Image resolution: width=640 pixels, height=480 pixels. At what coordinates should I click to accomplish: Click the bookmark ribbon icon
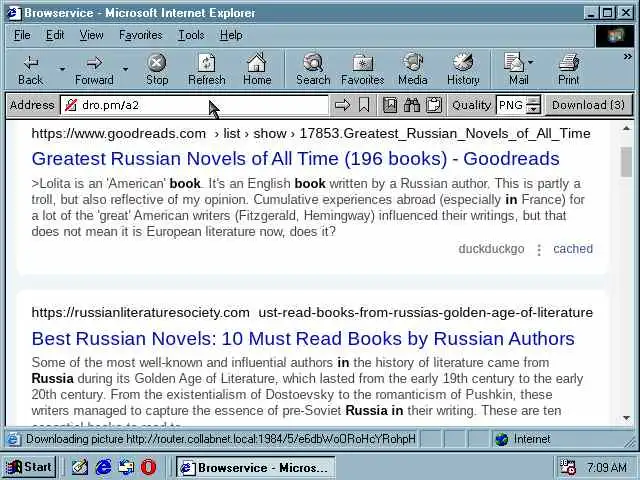click(364, 105)
